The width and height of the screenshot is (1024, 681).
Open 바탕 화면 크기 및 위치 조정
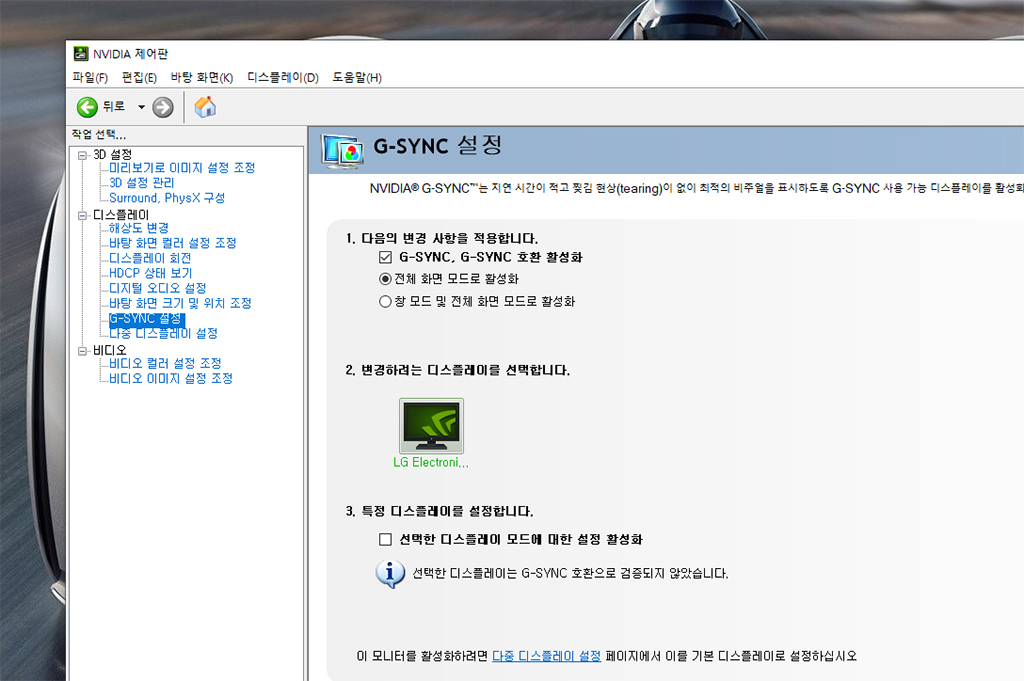[180, 303]
